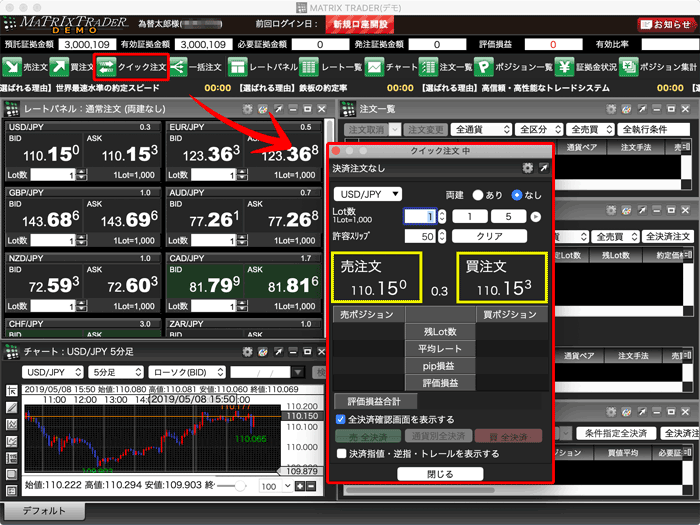This screenshot has height=525, width=700.
Task: Open the topmost 全売買 filter dropdown
Action: [x=590, y=129]
